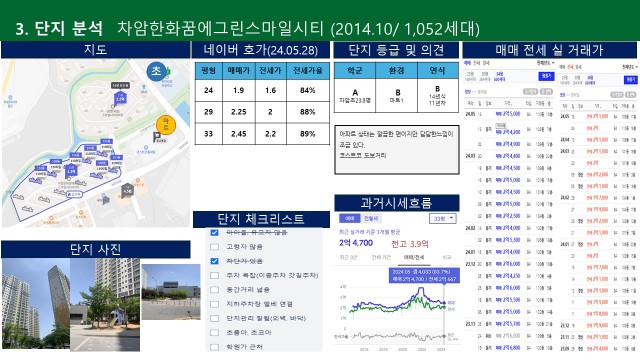Open the 33평 size dropdown on price chart

443,218
